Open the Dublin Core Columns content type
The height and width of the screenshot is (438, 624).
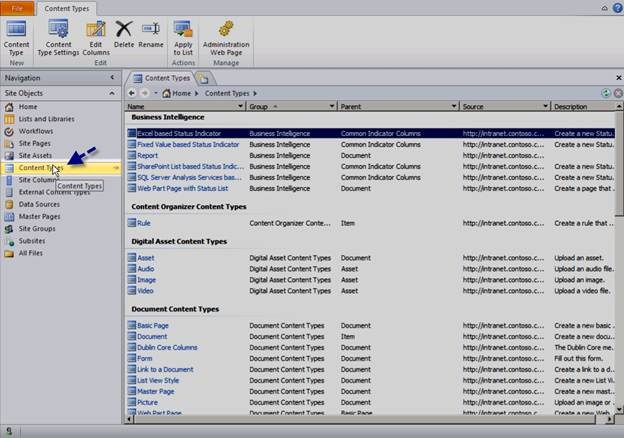coord(167,347)
